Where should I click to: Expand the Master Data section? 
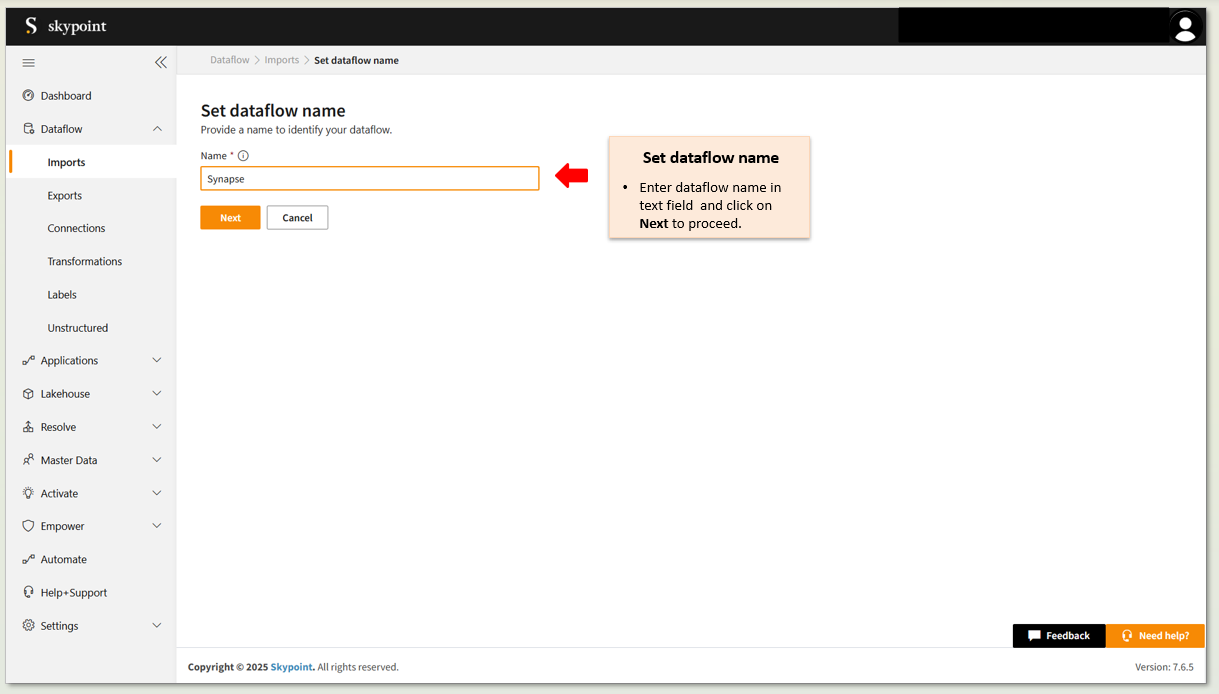tap(157, 460)
